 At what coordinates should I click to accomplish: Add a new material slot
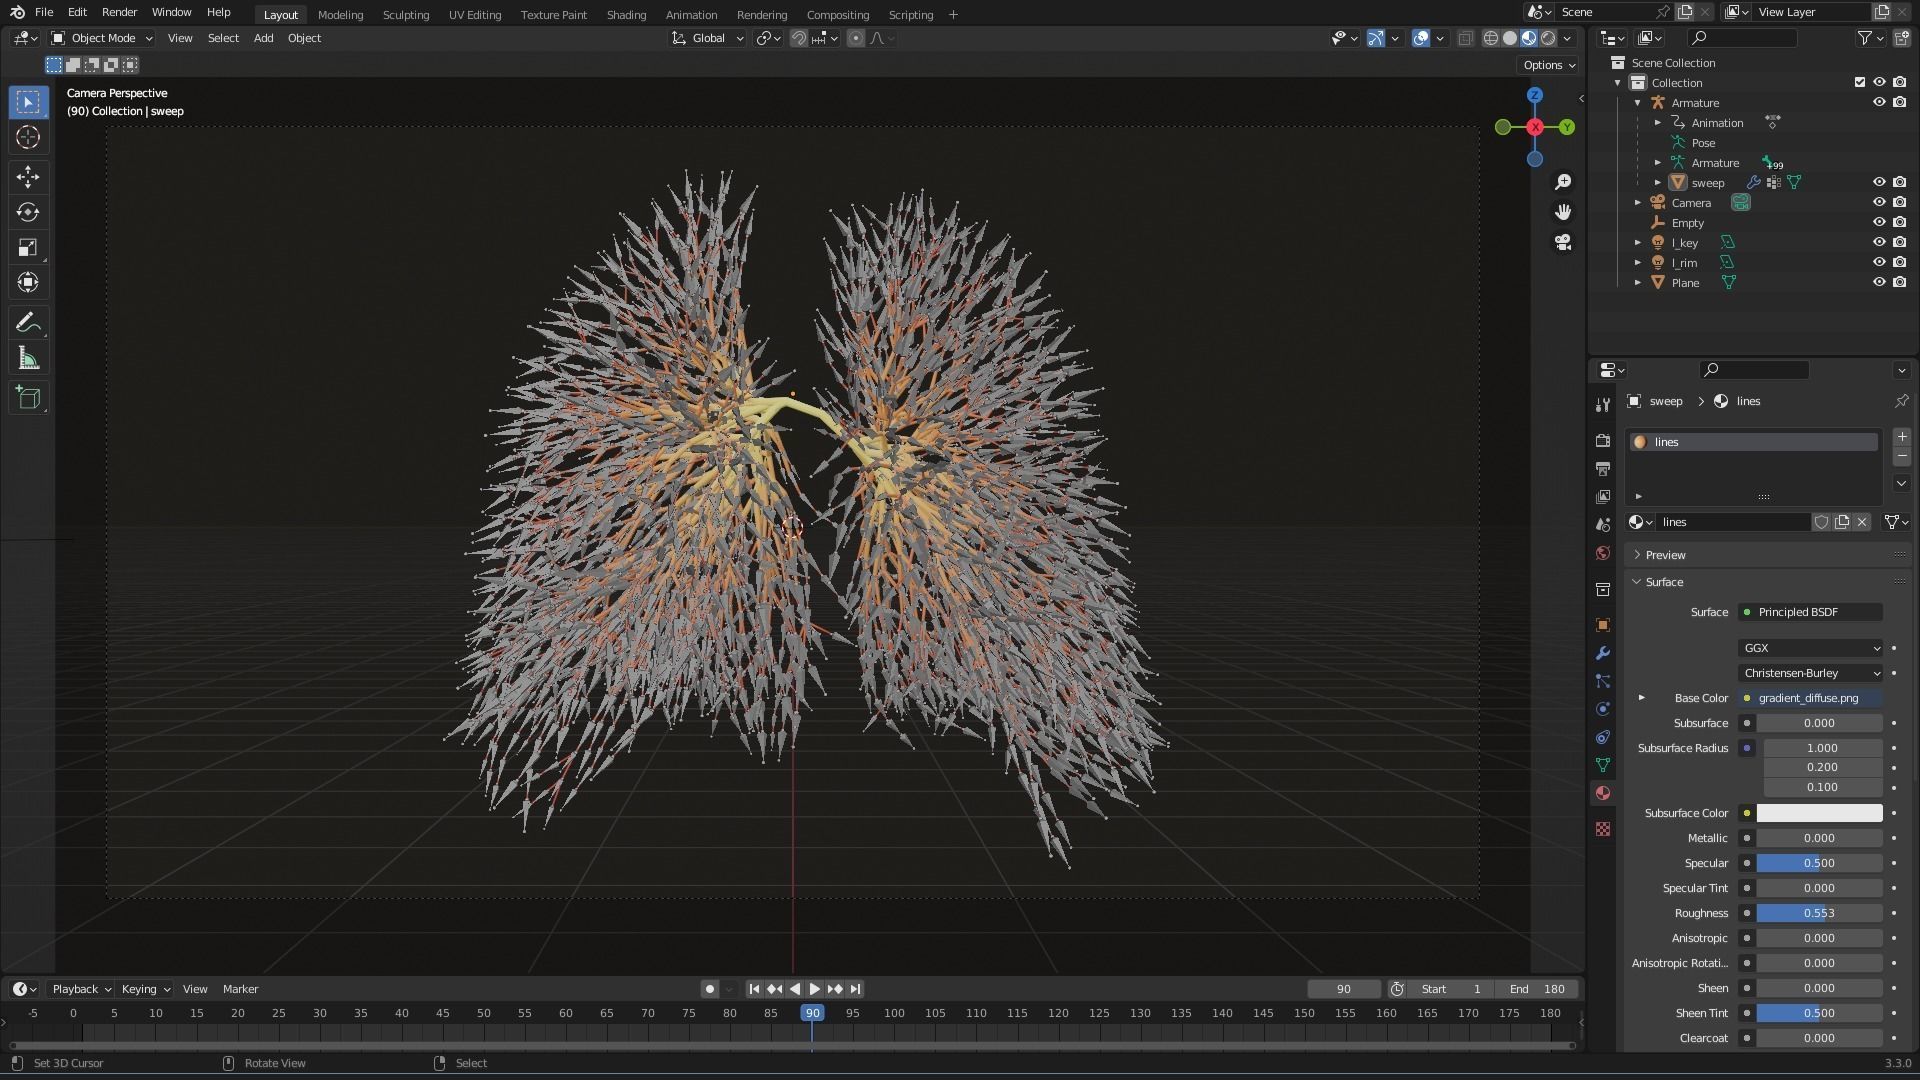tap(1902, 437)
